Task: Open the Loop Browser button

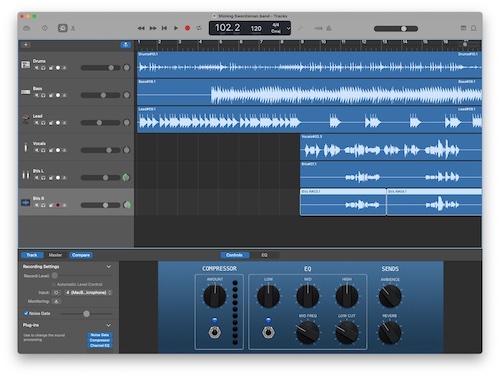Action: tap(473, 28)
